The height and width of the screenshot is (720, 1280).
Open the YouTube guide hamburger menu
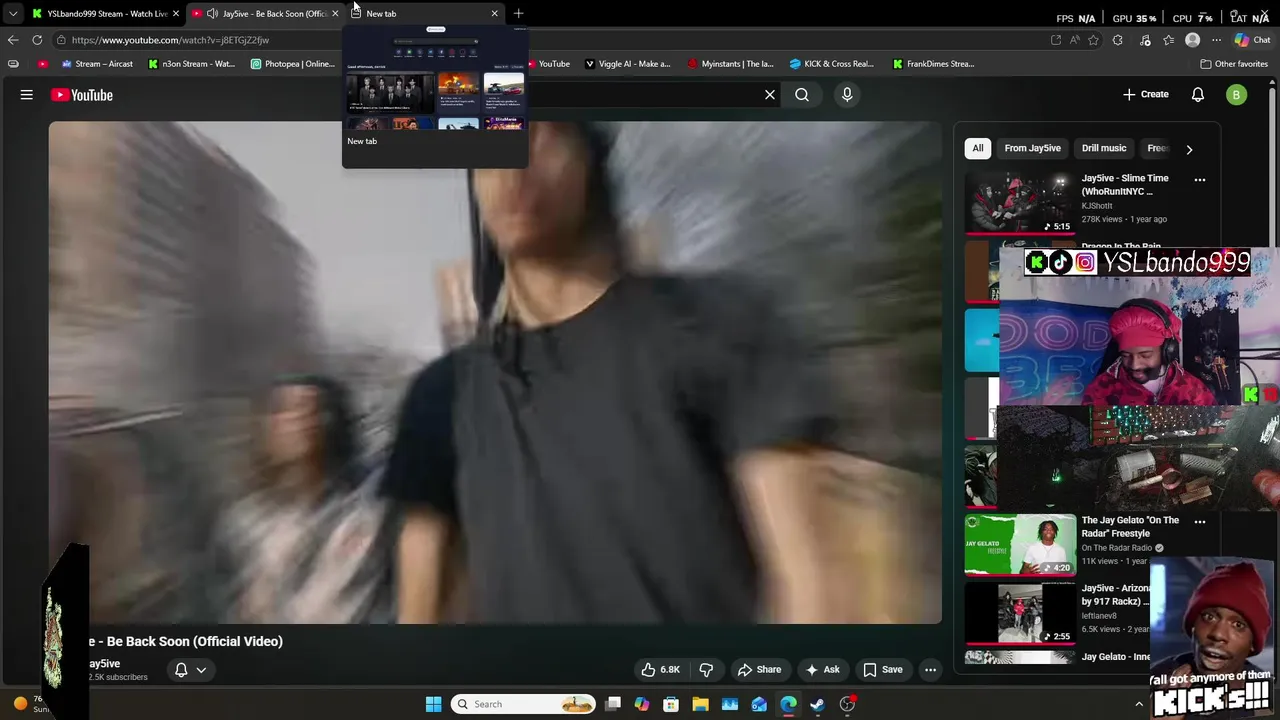click(x=27, y=95)
